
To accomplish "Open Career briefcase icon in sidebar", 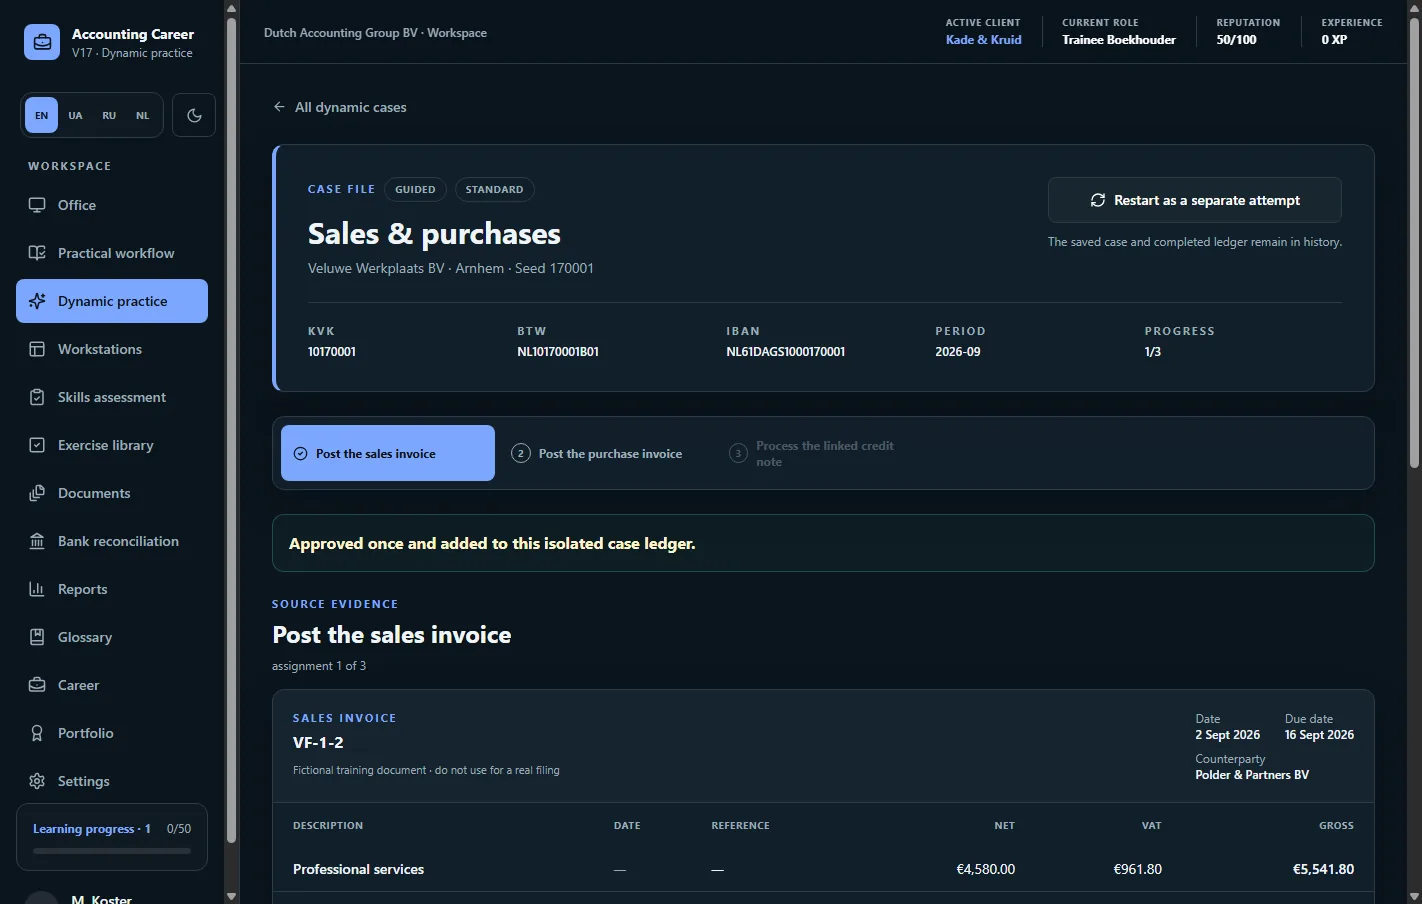I will point(37,685).
